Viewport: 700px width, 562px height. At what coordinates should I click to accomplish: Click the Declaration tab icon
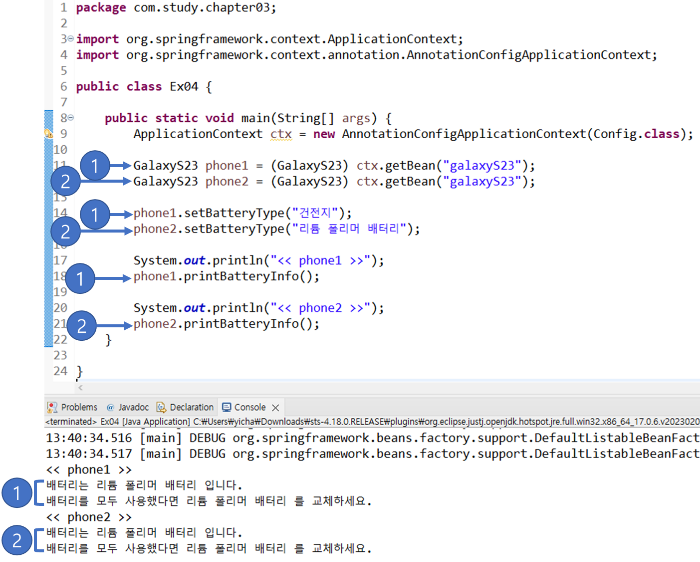click(x=161, y=407)
